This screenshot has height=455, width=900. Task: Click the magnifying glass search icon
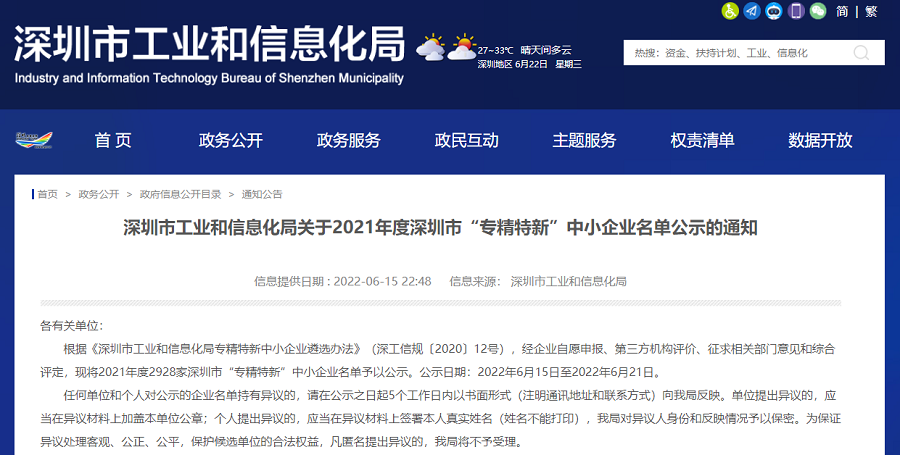(x=861, y=53)
